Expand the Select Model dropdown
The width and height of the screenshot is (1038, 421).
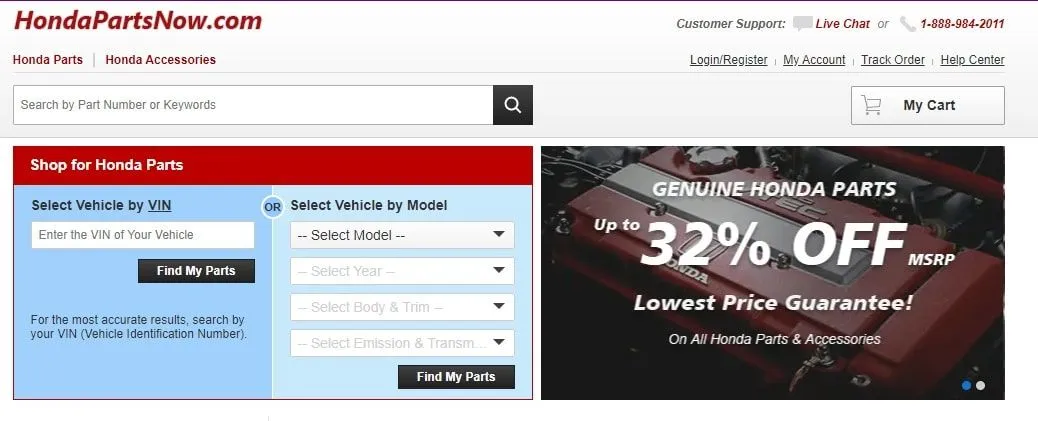(402, 235)
